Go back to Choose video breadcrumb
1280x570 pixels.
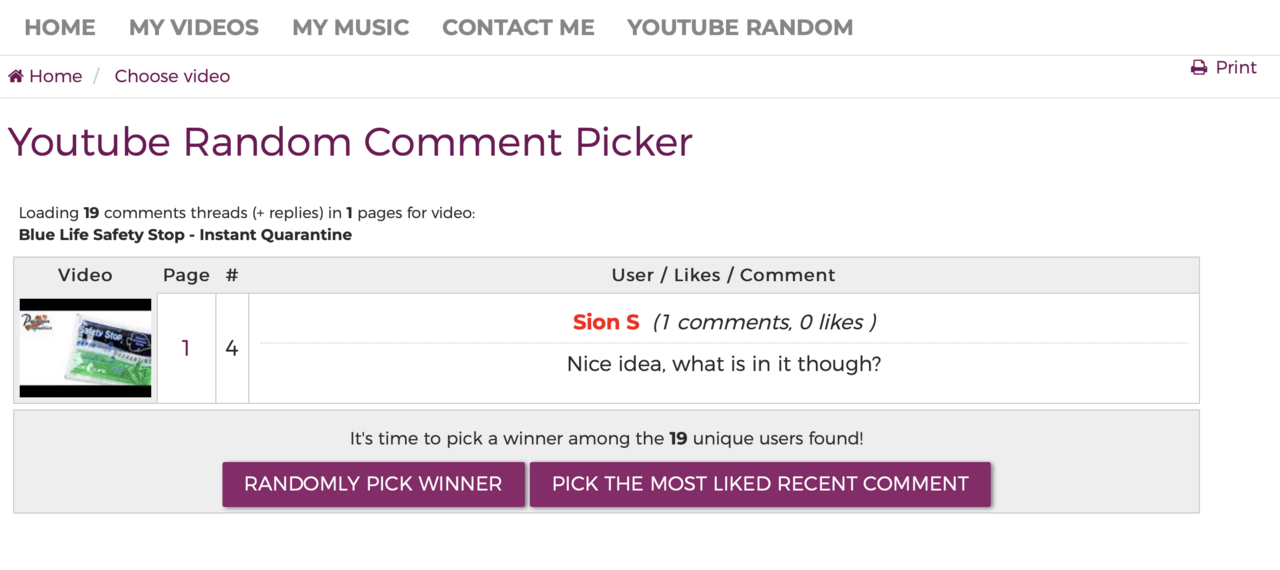[172, 76]
